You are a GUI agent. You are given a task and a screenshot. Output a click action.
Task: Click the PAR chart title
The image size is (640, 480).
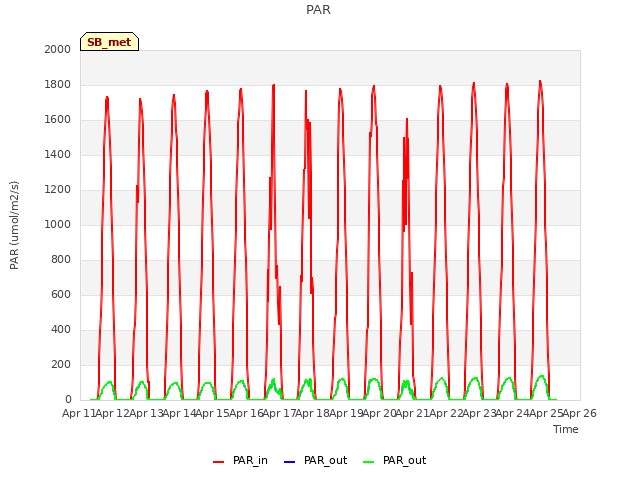coord(318,9)
